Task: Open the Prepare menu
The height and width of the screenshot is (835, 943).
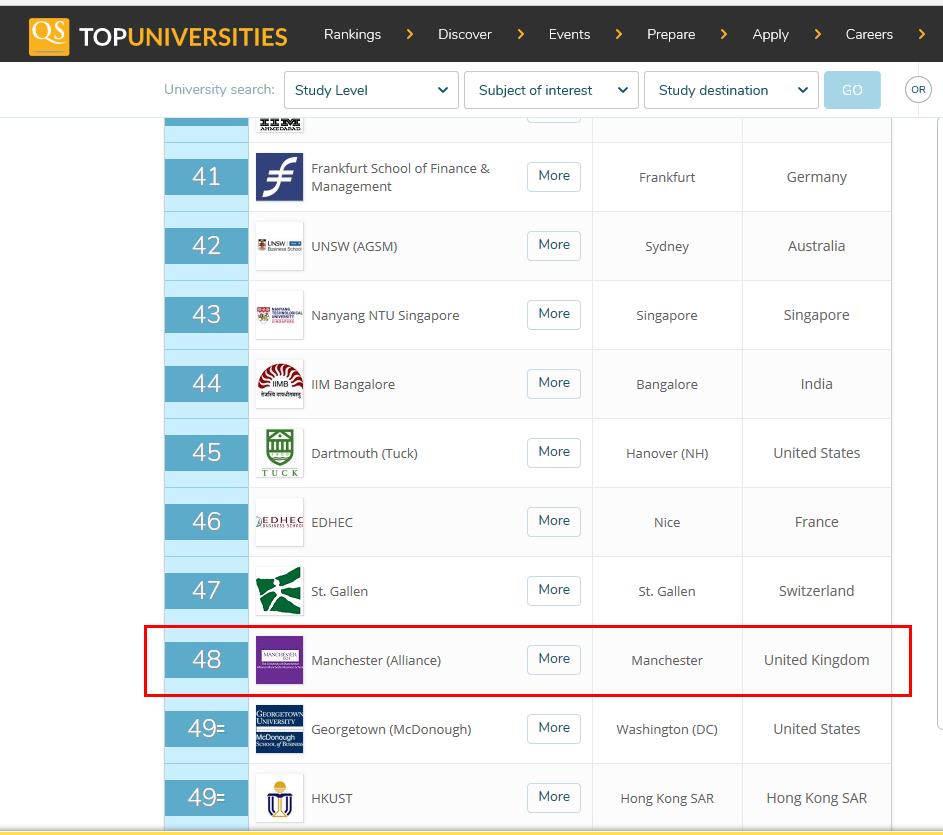Action: [671, 34]
